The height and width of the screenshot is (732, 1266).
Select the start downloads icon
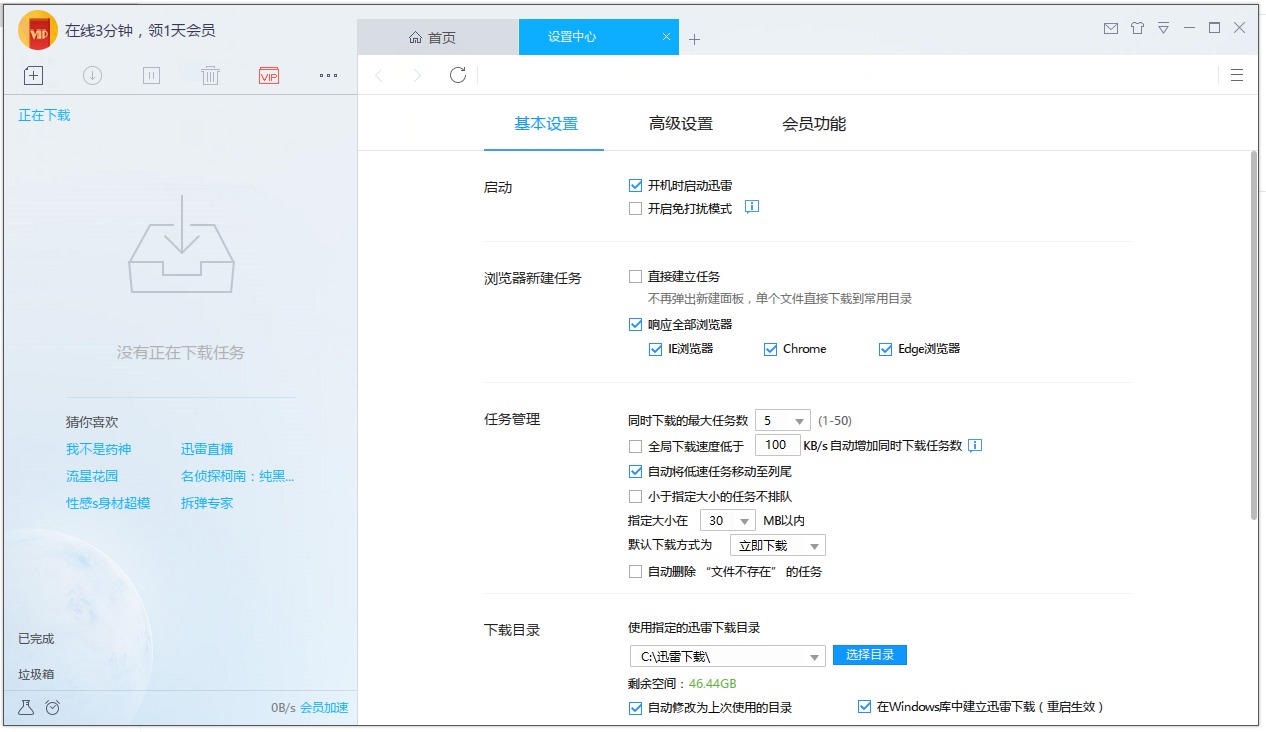pos(92,75)
